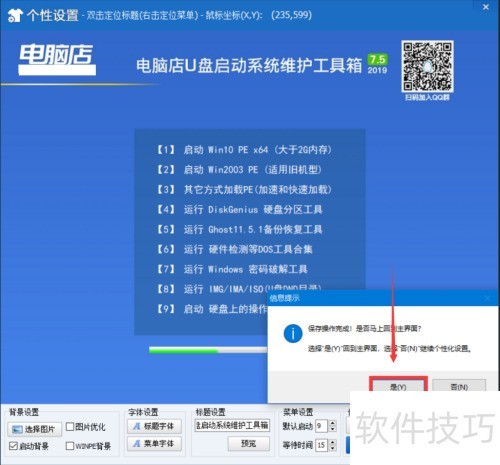Increase 等待时间 value with the up arrow
The width and height of the screenshot is (500, 465).
coord(332,442)
